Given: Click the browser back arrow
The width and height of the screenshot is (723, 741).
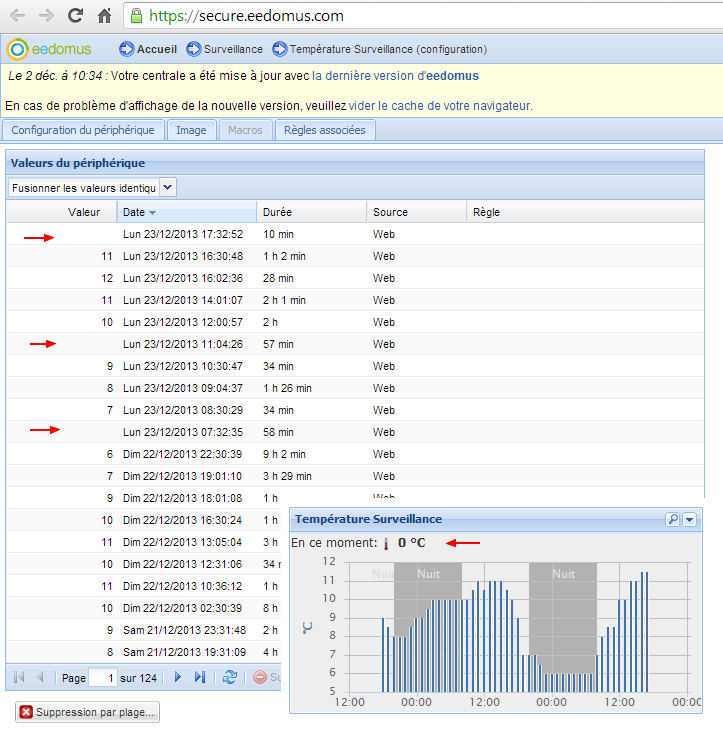Looking at the screenshot, I should [x=17, y=16].
